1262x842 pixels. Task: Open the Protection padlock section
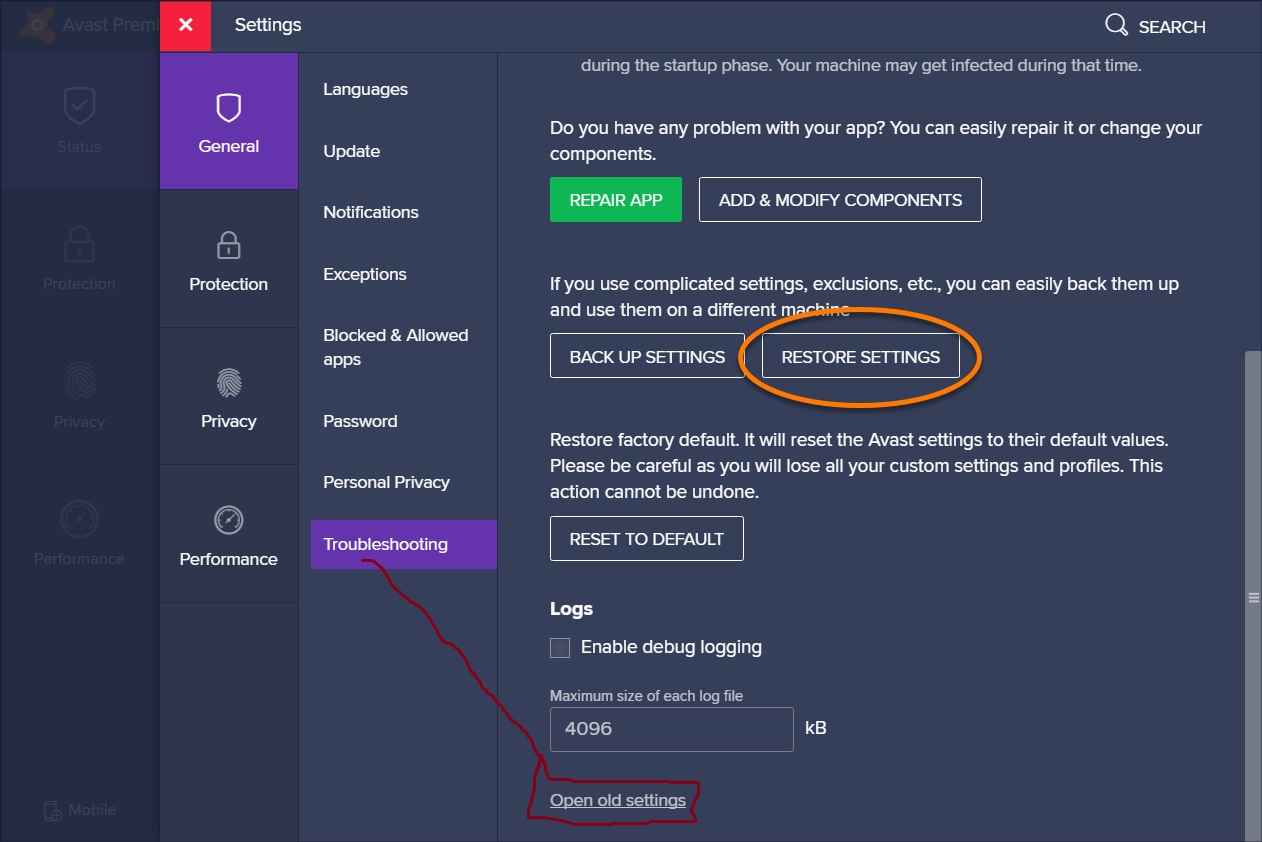(229, 245)
